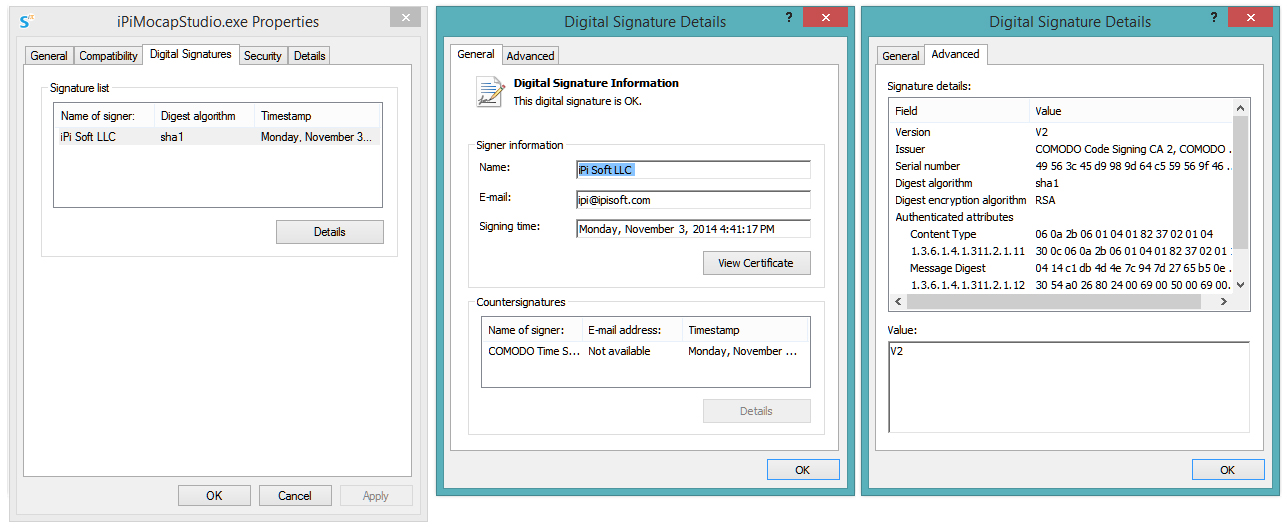The image size is (1287, 532).
Task: Select the Digest algorithm row in details list
Action: tap(1061, 183)
